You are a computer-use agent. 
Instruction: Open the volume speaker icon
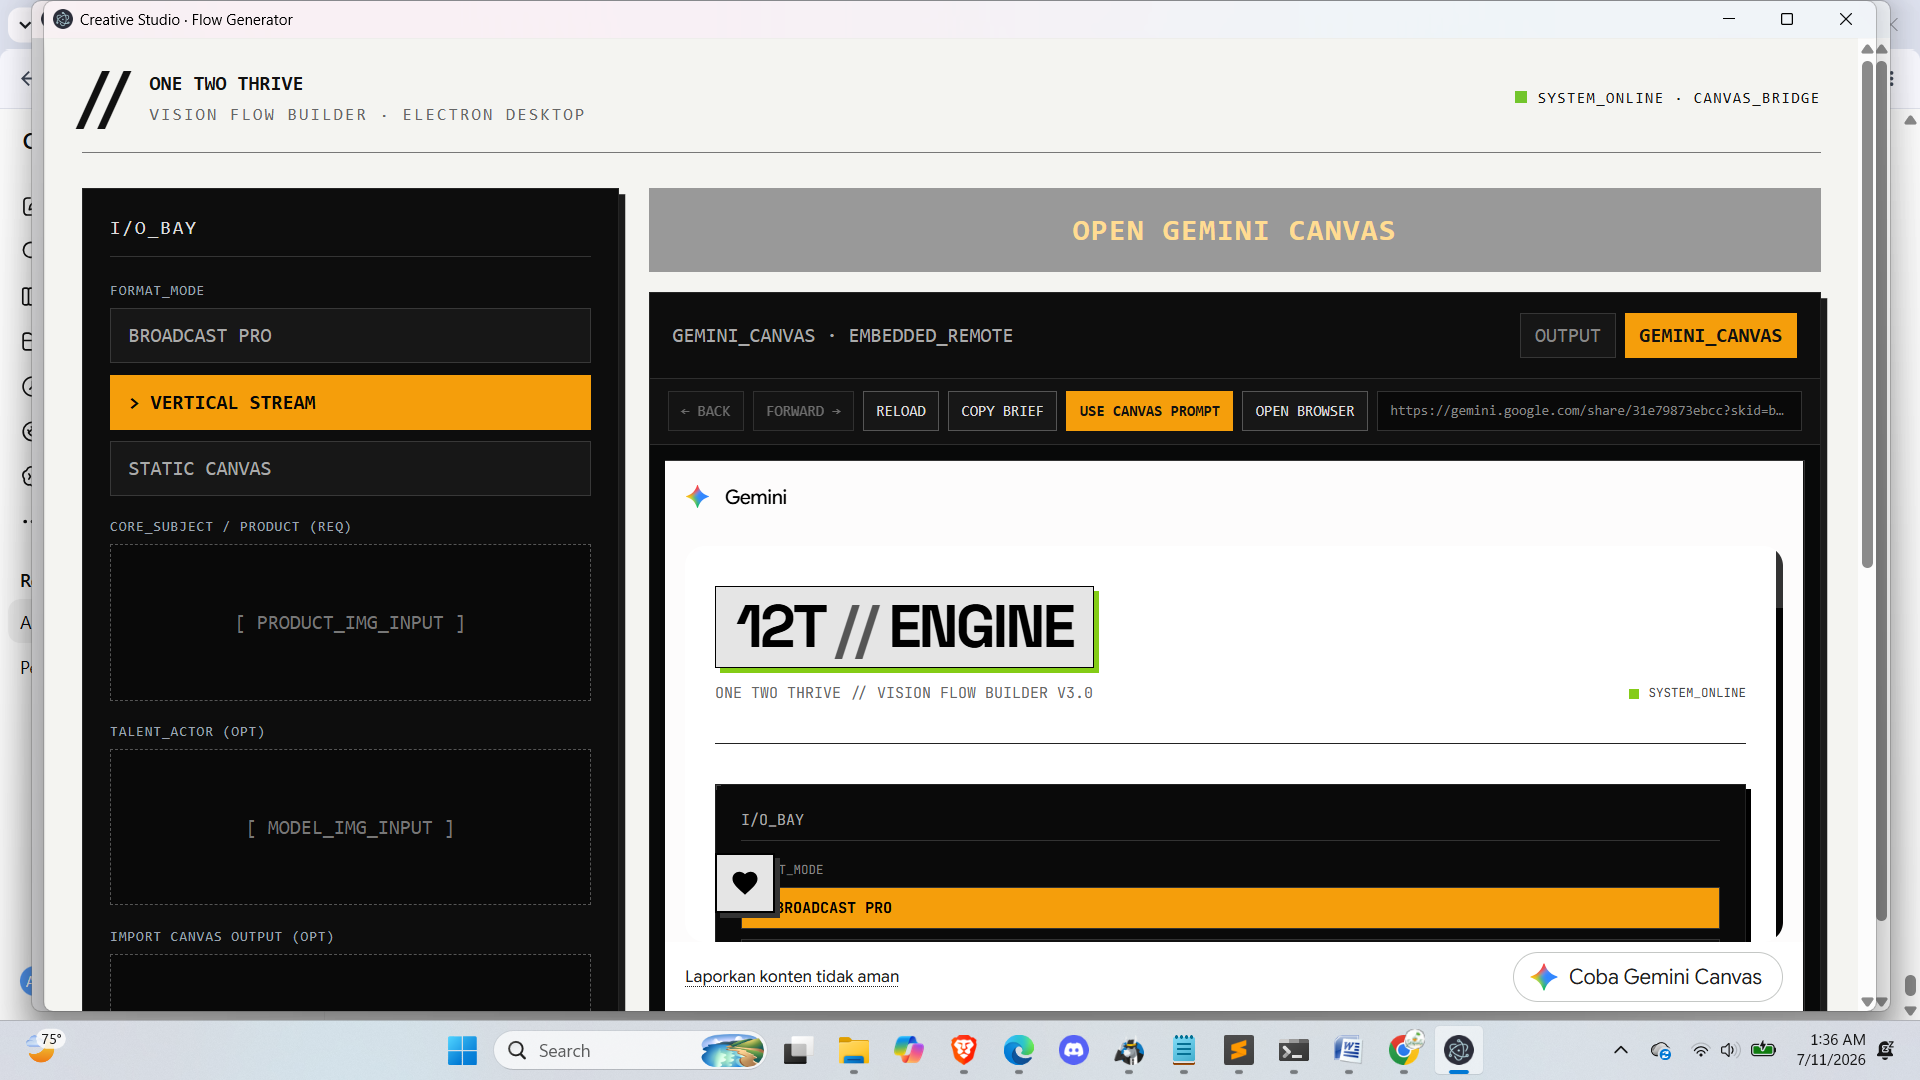[x=1729, y=1050]
